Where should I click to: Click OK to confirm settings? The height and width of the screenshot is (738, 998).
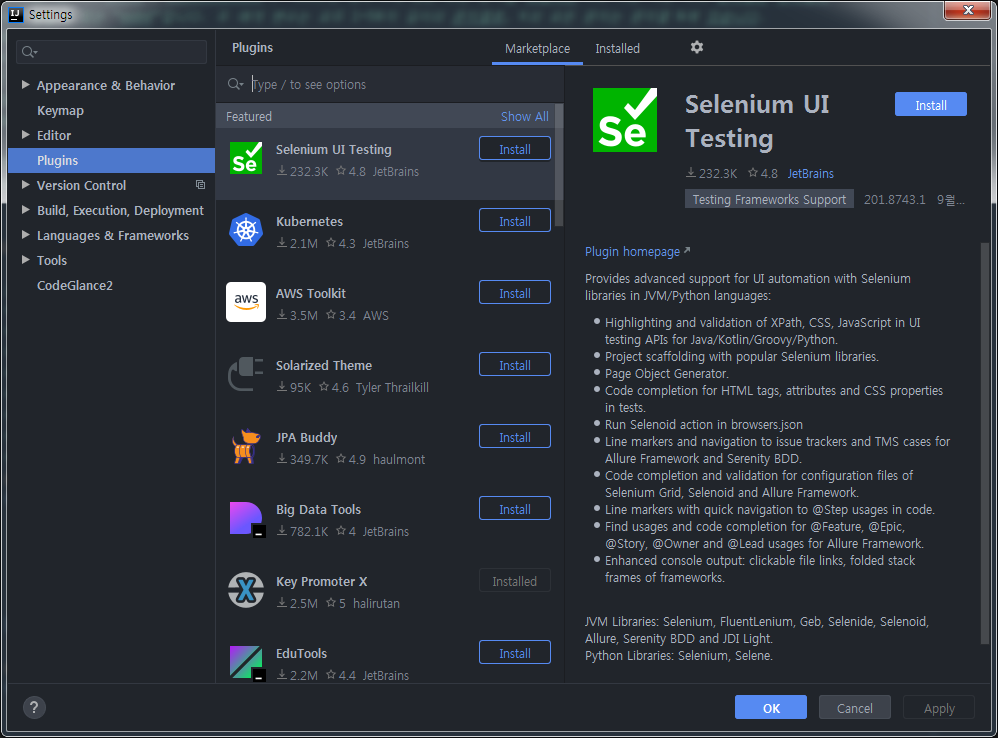pos(771,707)
